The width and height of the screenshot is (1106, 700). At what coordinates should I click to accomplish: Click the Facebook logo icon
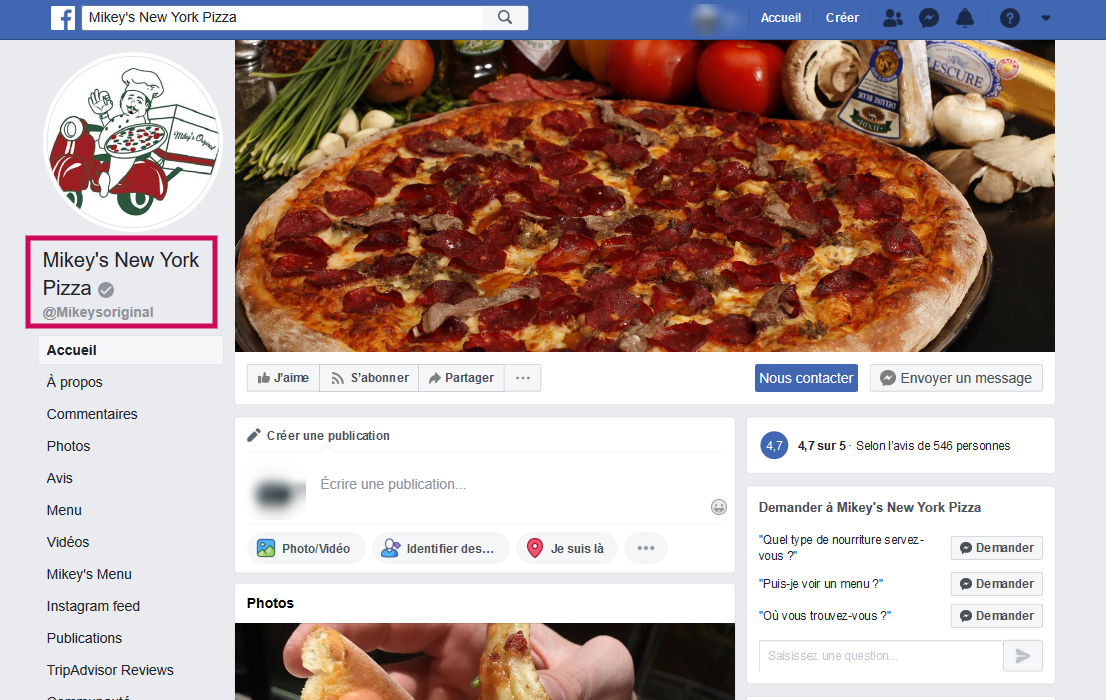(63, 18)
